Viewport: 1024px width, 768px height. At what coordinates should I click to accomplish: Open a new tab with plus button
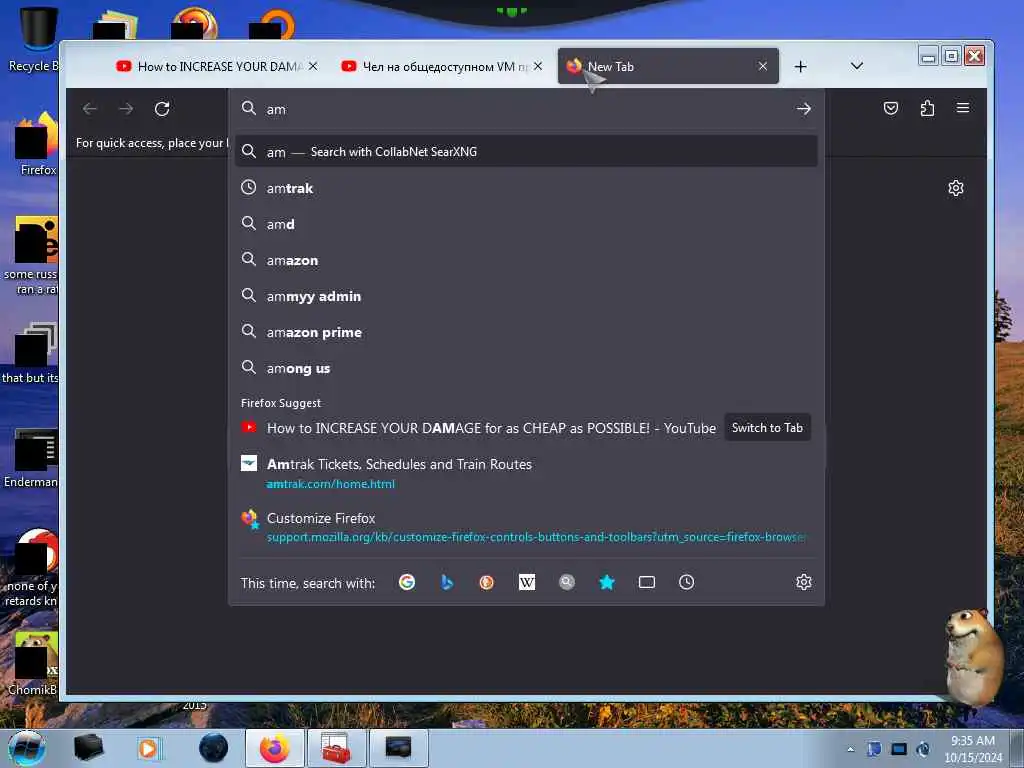pos(801,67)
